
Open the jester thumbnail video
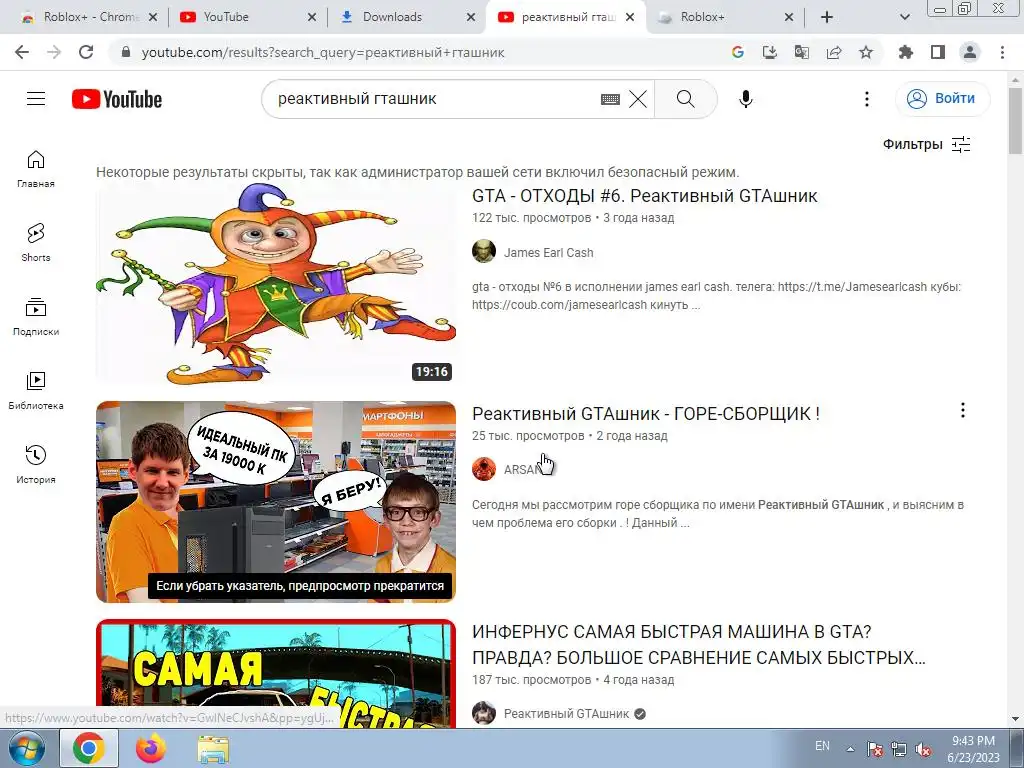pos(276,283)
